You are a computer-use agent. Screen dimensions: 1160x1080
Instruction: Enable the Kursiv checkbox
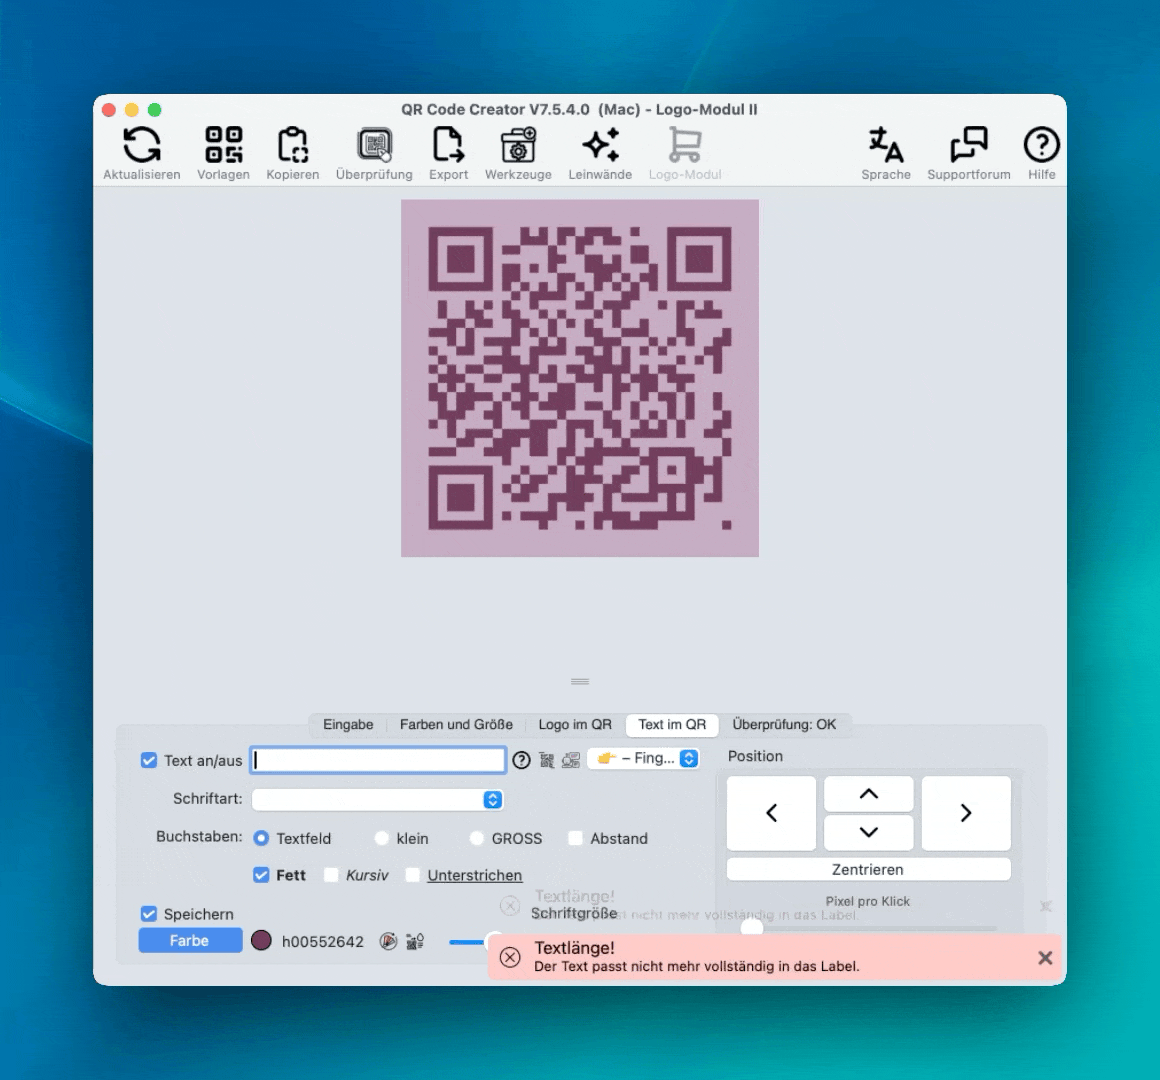[332, 875]
